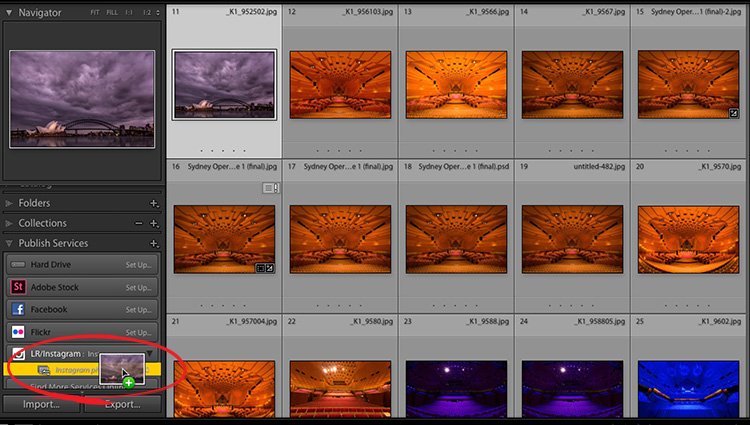Click the Collections panel title

coord(43,223)
